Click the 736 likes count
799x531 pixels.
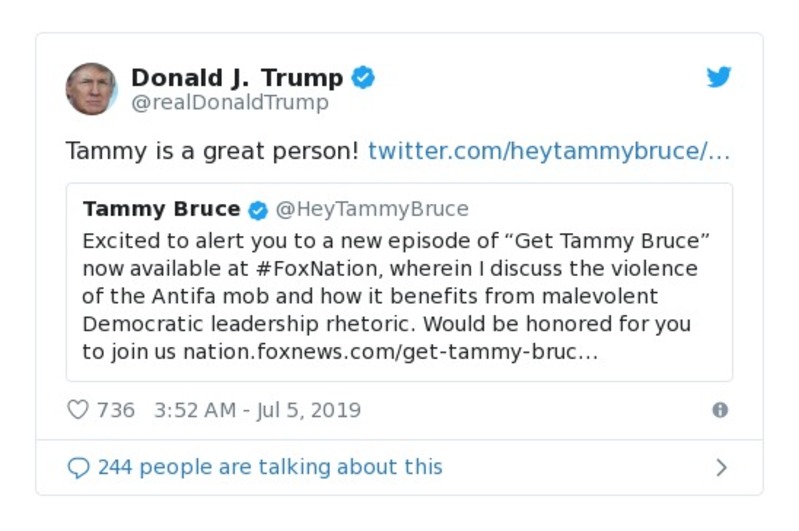(116, 410)
